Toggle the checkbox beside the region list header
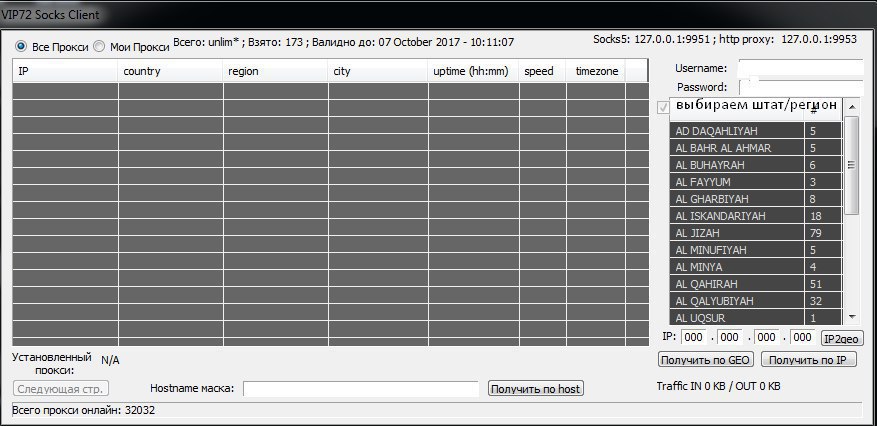The image size is (877, 426). tap(663, 107)
